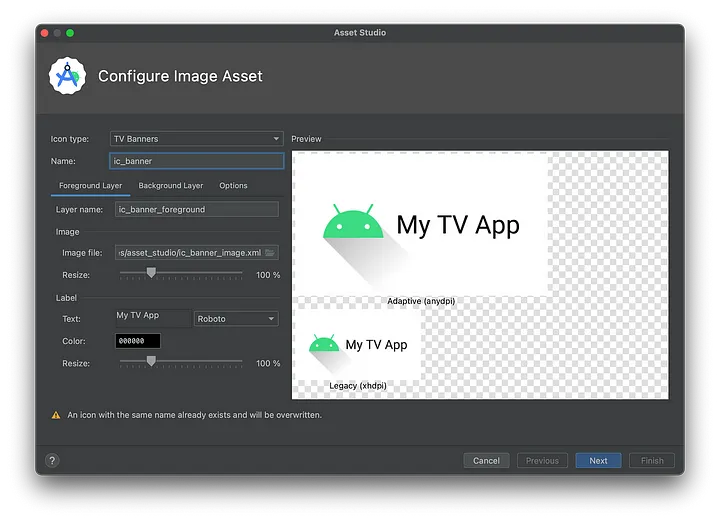Screen dimensions: 720x522
Task: Click the folder browse icon for Image file
Action: click(270, 253)
